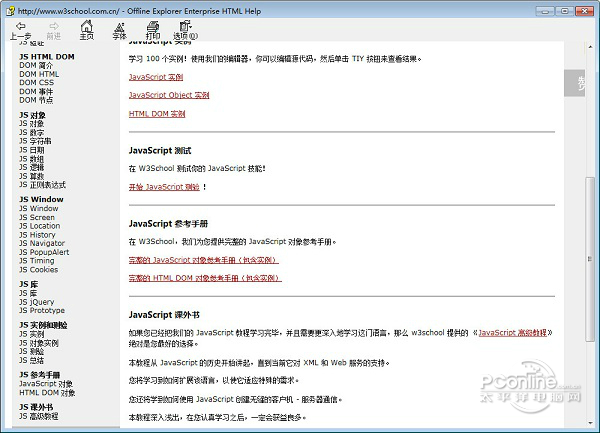The width and height of the screenshot is (600, 433).
Task: Open JS Location sidebar entry
Action: coord(39,226)
